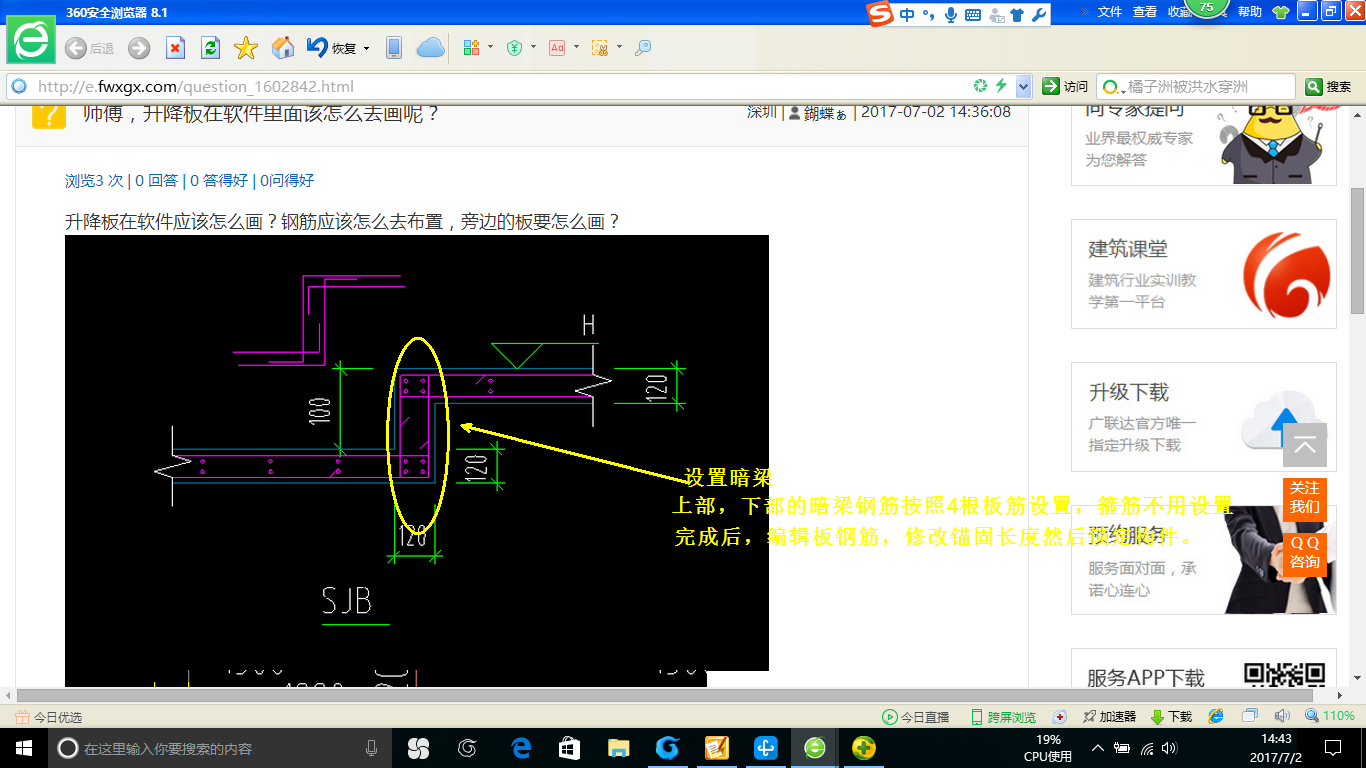Expand the translate tool dropdown arrow
1366x768 pixels.
577,47
